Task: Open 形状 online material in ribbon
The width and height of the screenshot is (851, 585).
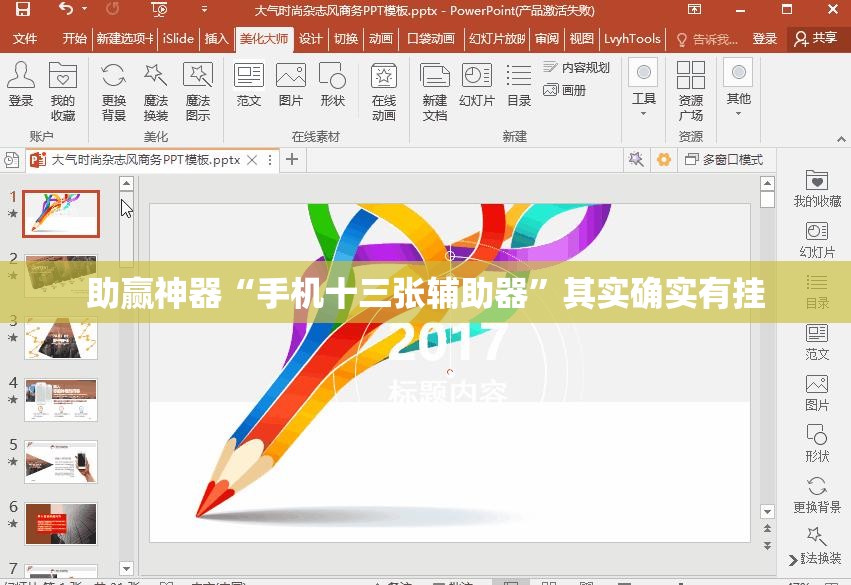Action: (333, 84)
